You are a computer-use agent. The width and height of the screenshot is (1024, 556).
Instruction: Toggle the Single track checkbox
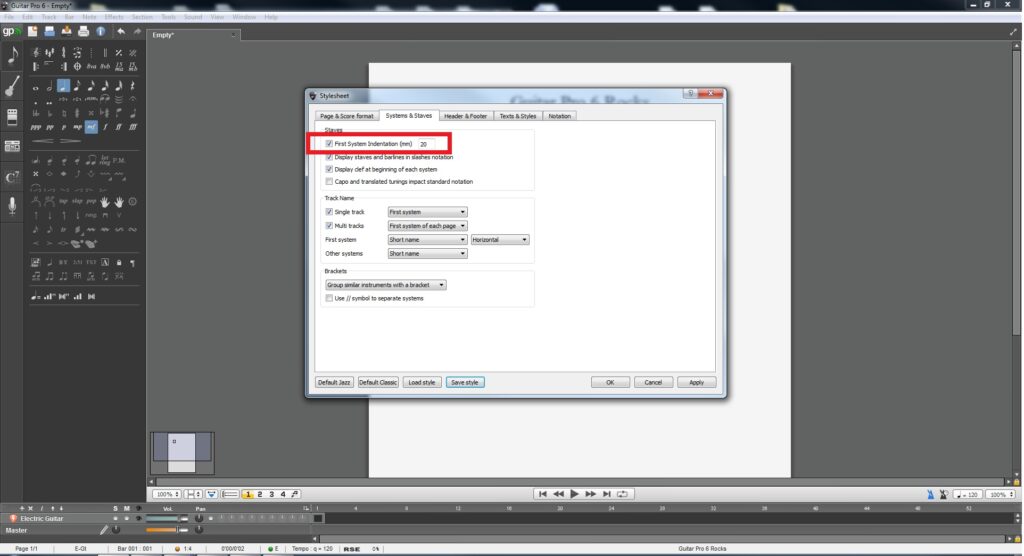pos(329,212)
